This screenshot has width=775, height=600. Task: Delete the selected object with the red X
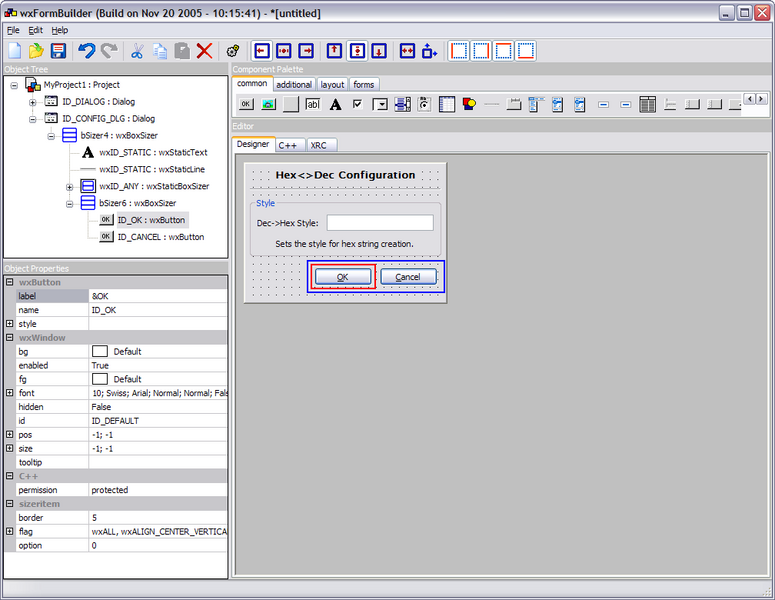tap(204, 51)
